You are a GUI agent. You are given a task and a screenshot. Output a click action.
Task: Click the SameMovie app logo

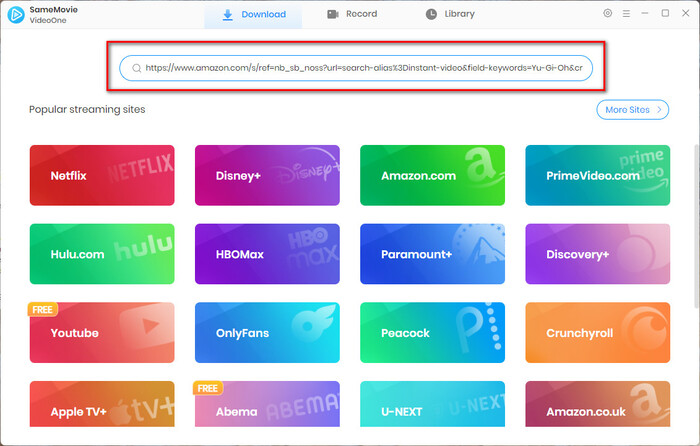(16, 15)
